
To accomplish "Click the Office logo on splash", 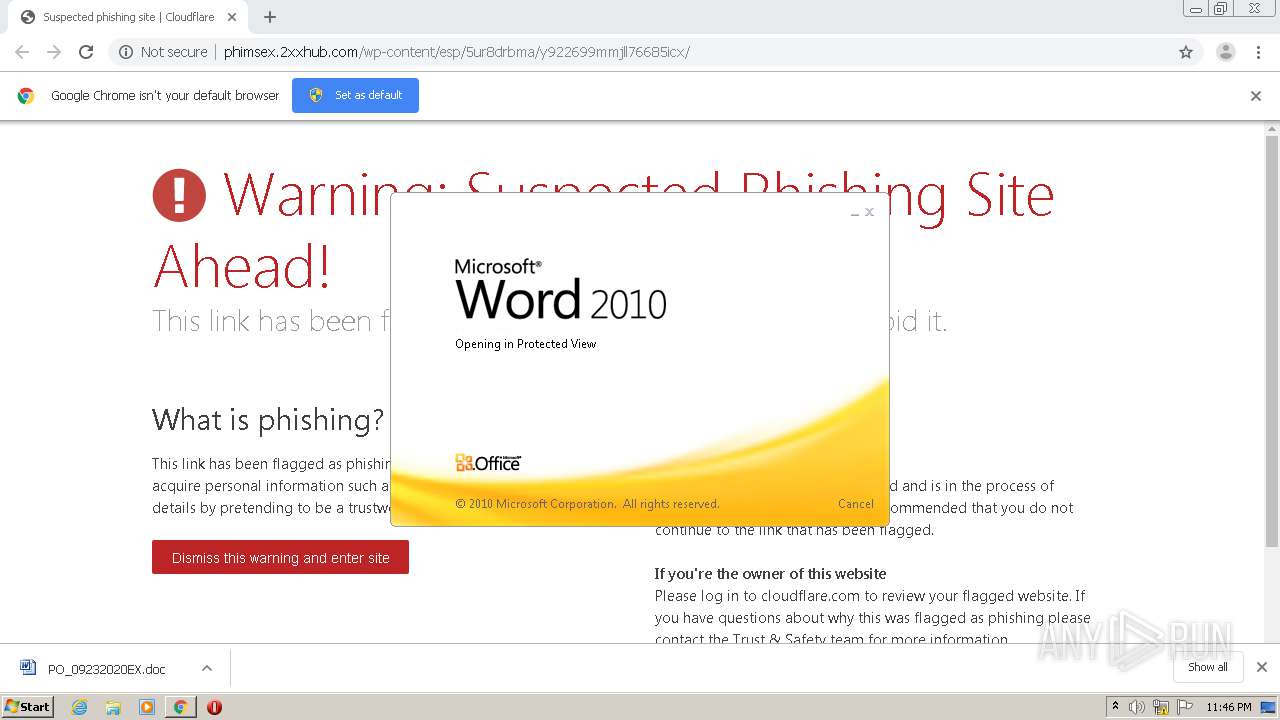I will [x=488, y=462].
